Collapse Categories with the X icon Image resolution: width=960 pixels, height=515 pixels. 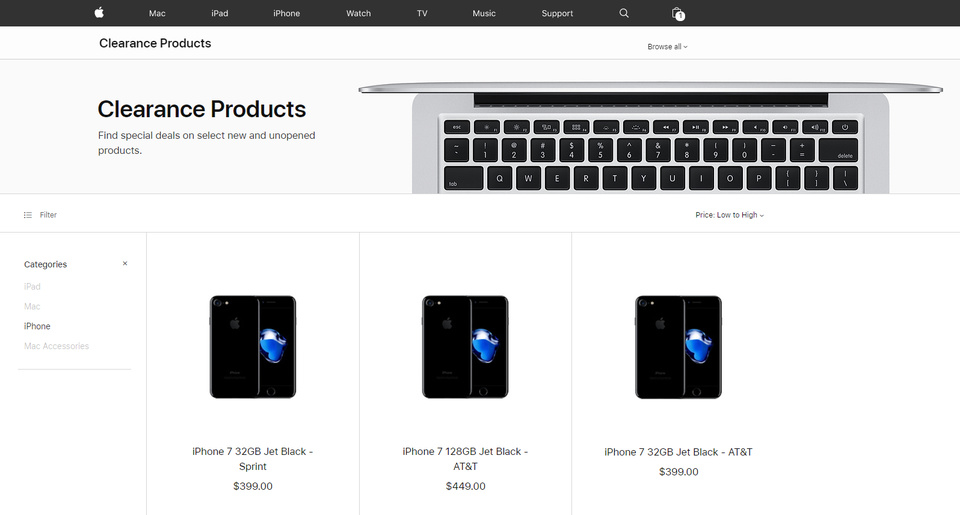(125, 263)
